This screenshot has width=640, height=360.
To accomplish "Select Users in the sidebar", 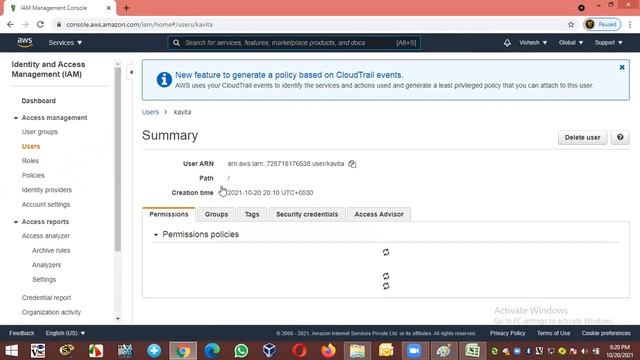I will point(31,146).
